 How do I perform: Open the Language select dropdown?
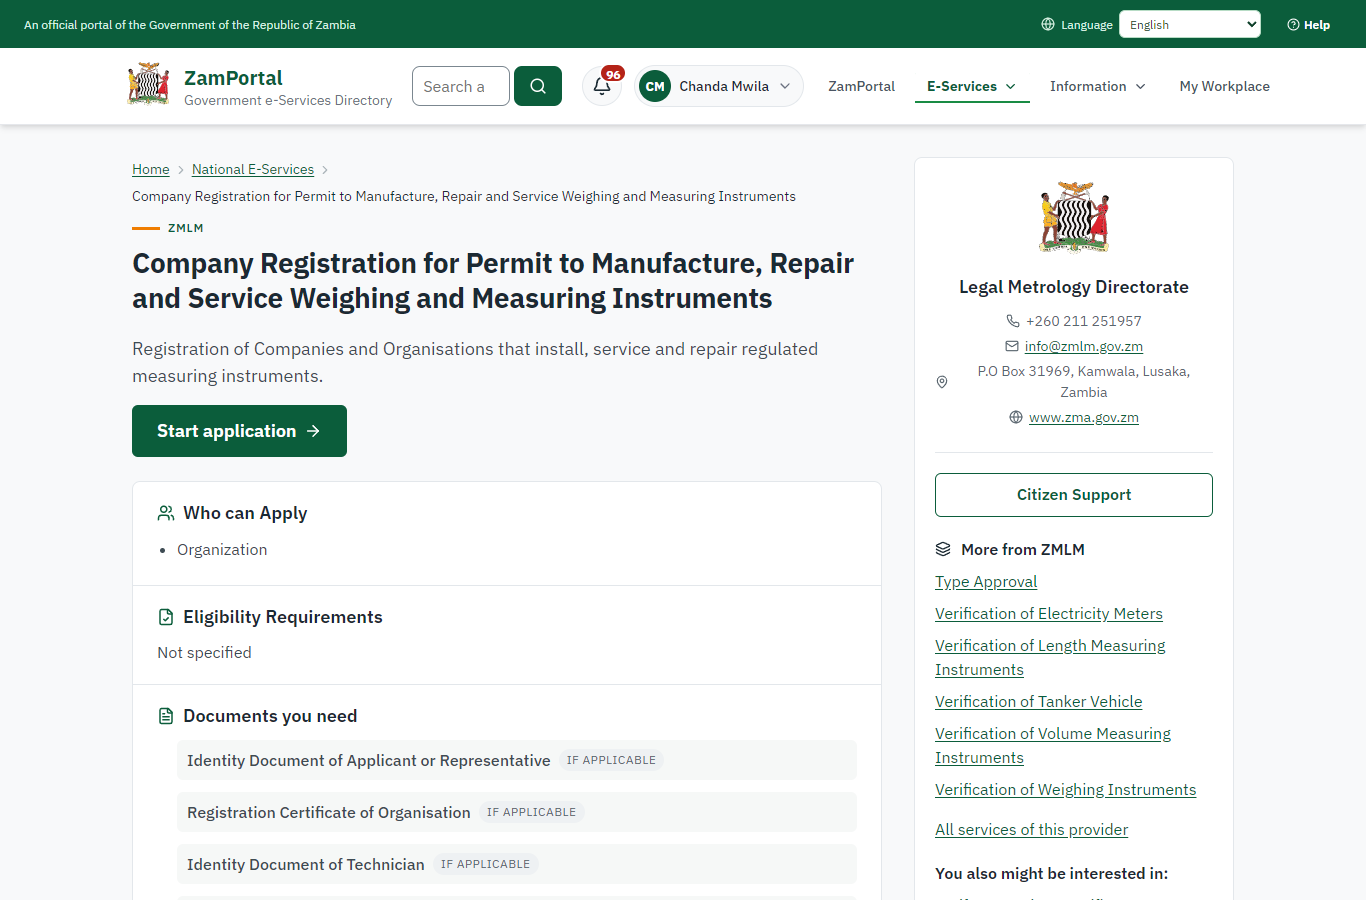[x=1190, y=24]
